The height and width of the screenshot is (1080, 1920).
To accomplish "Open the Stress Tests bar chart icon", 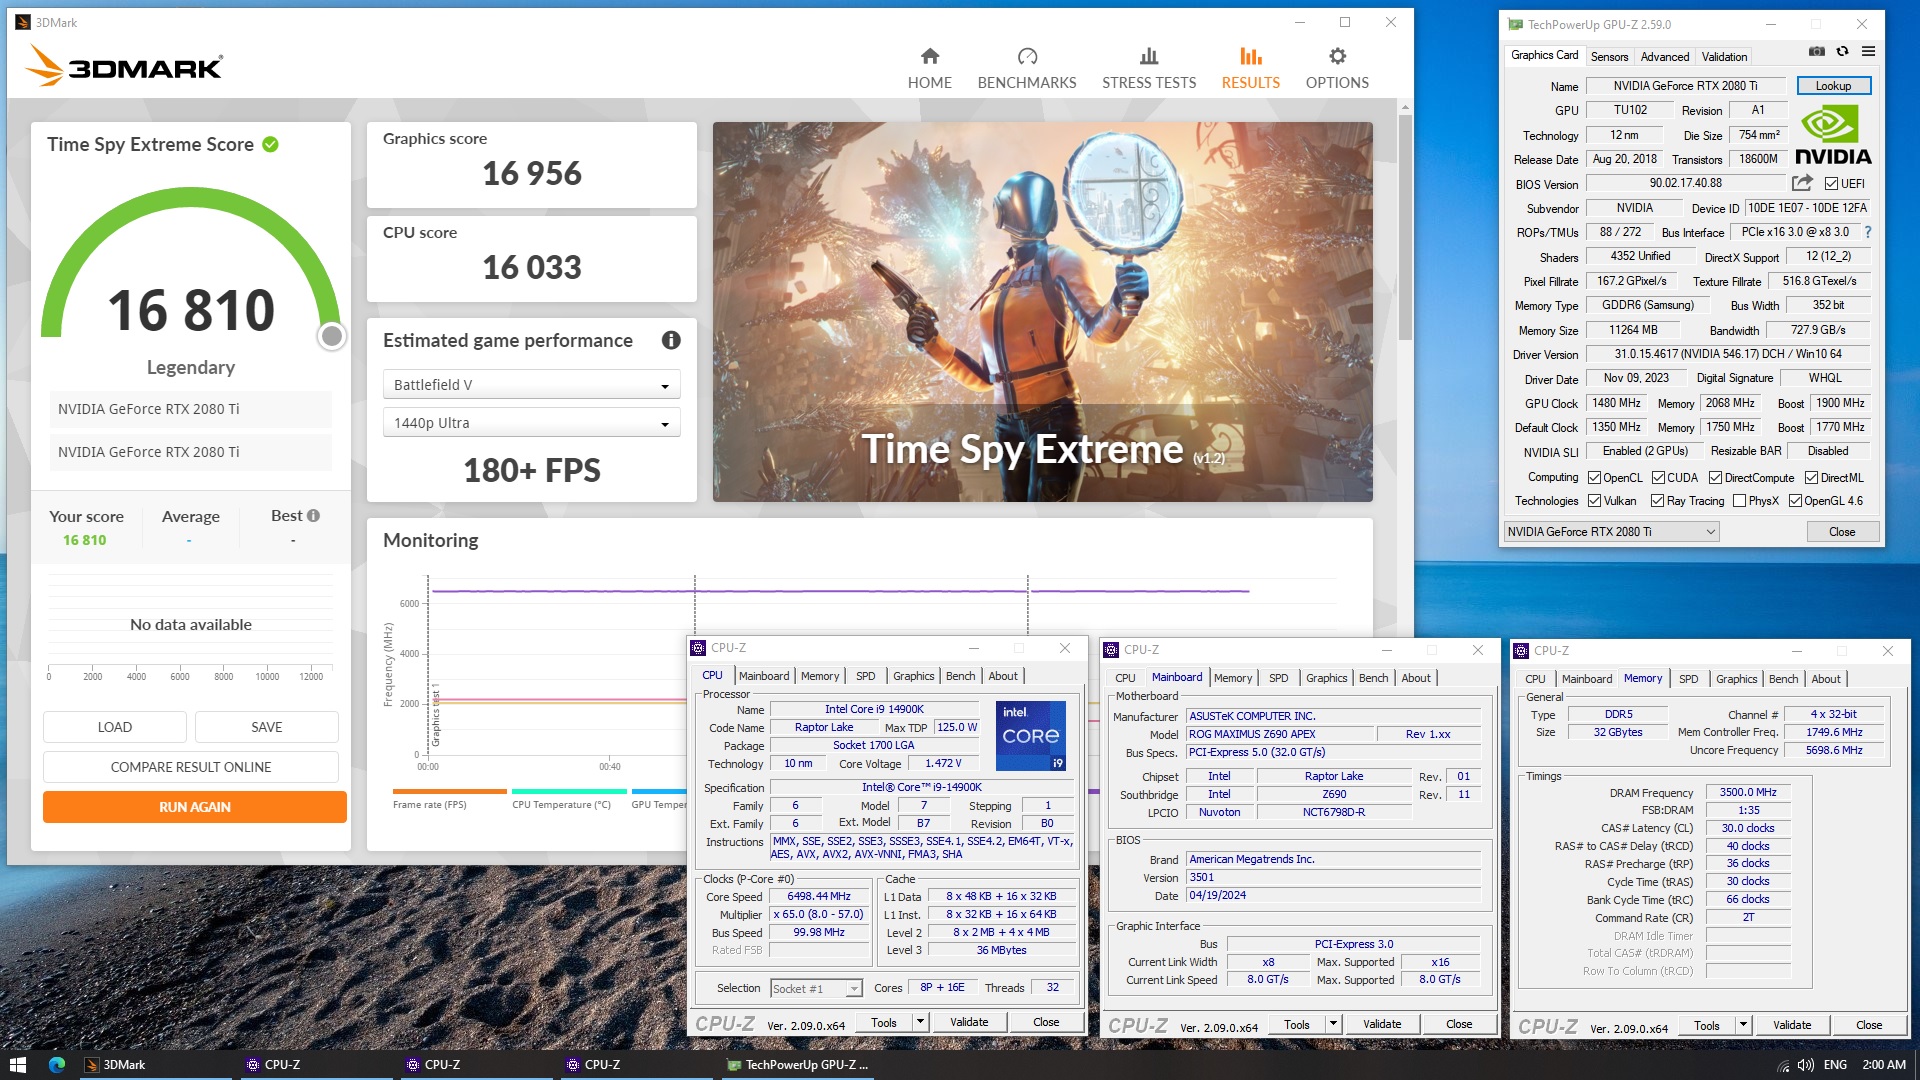I will click(1149, 56).
